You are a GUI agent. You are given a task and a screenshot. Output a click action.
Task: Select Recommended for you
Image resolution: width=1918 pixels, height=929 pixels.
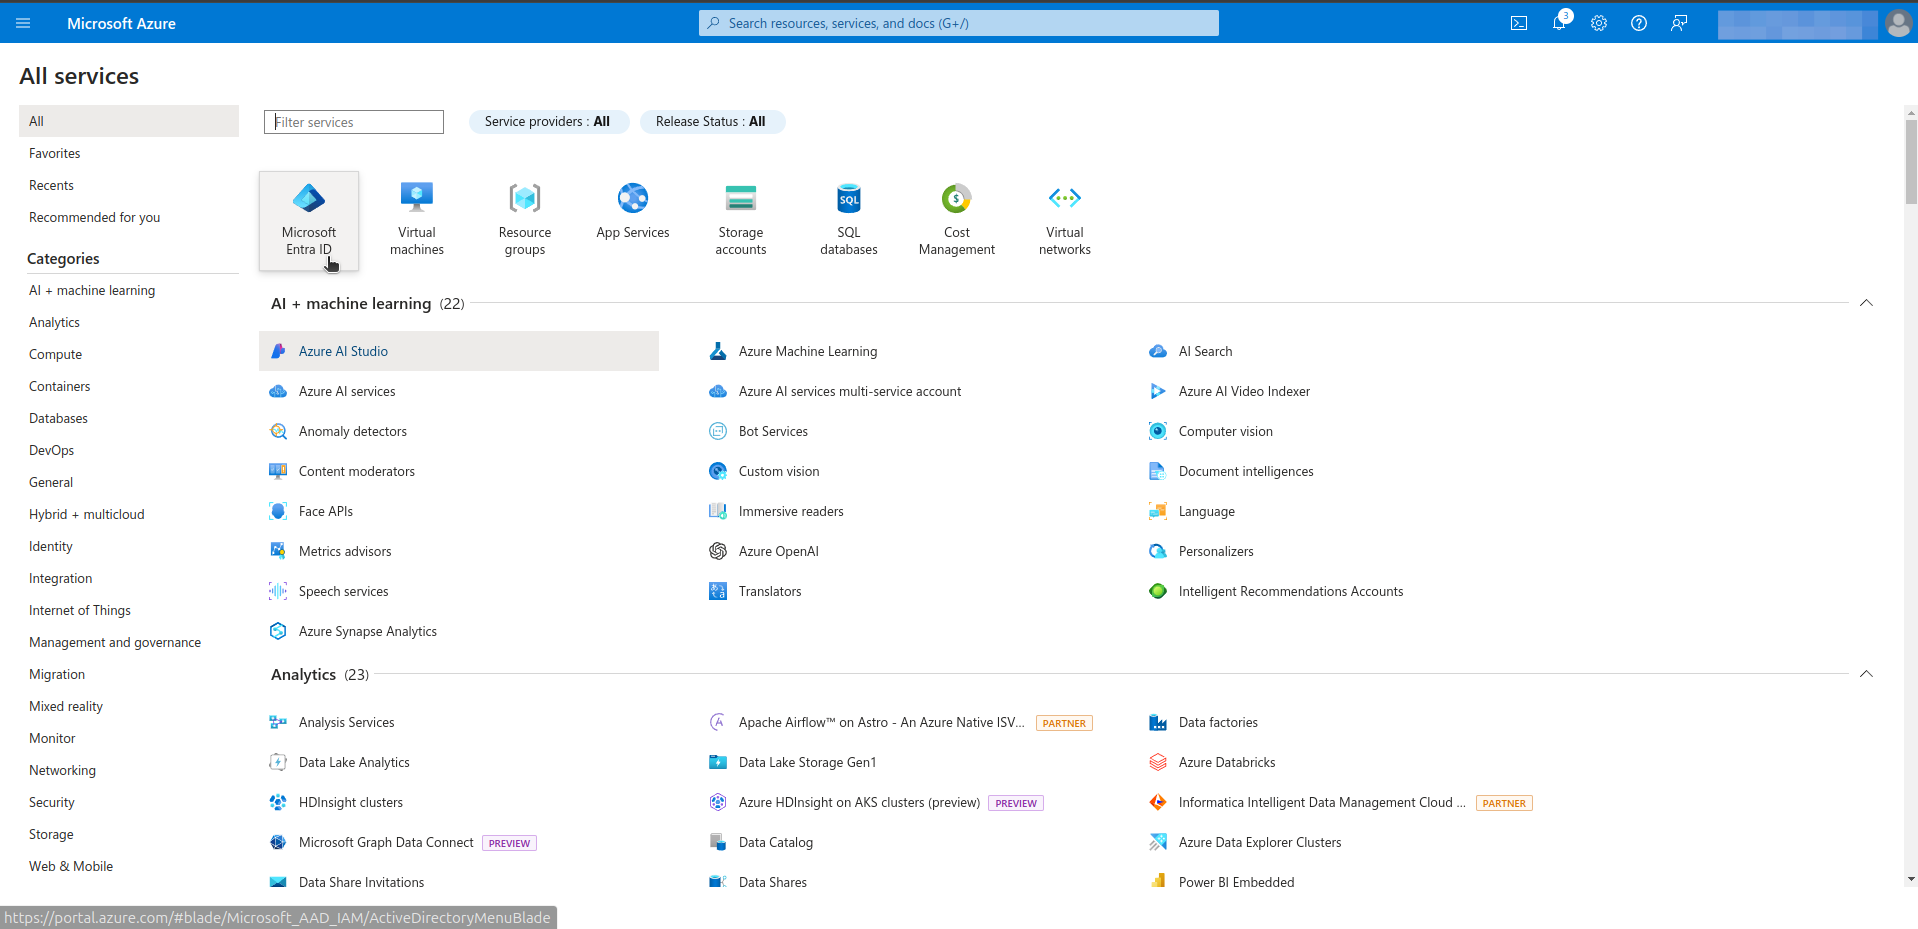[x=94, y=217]
